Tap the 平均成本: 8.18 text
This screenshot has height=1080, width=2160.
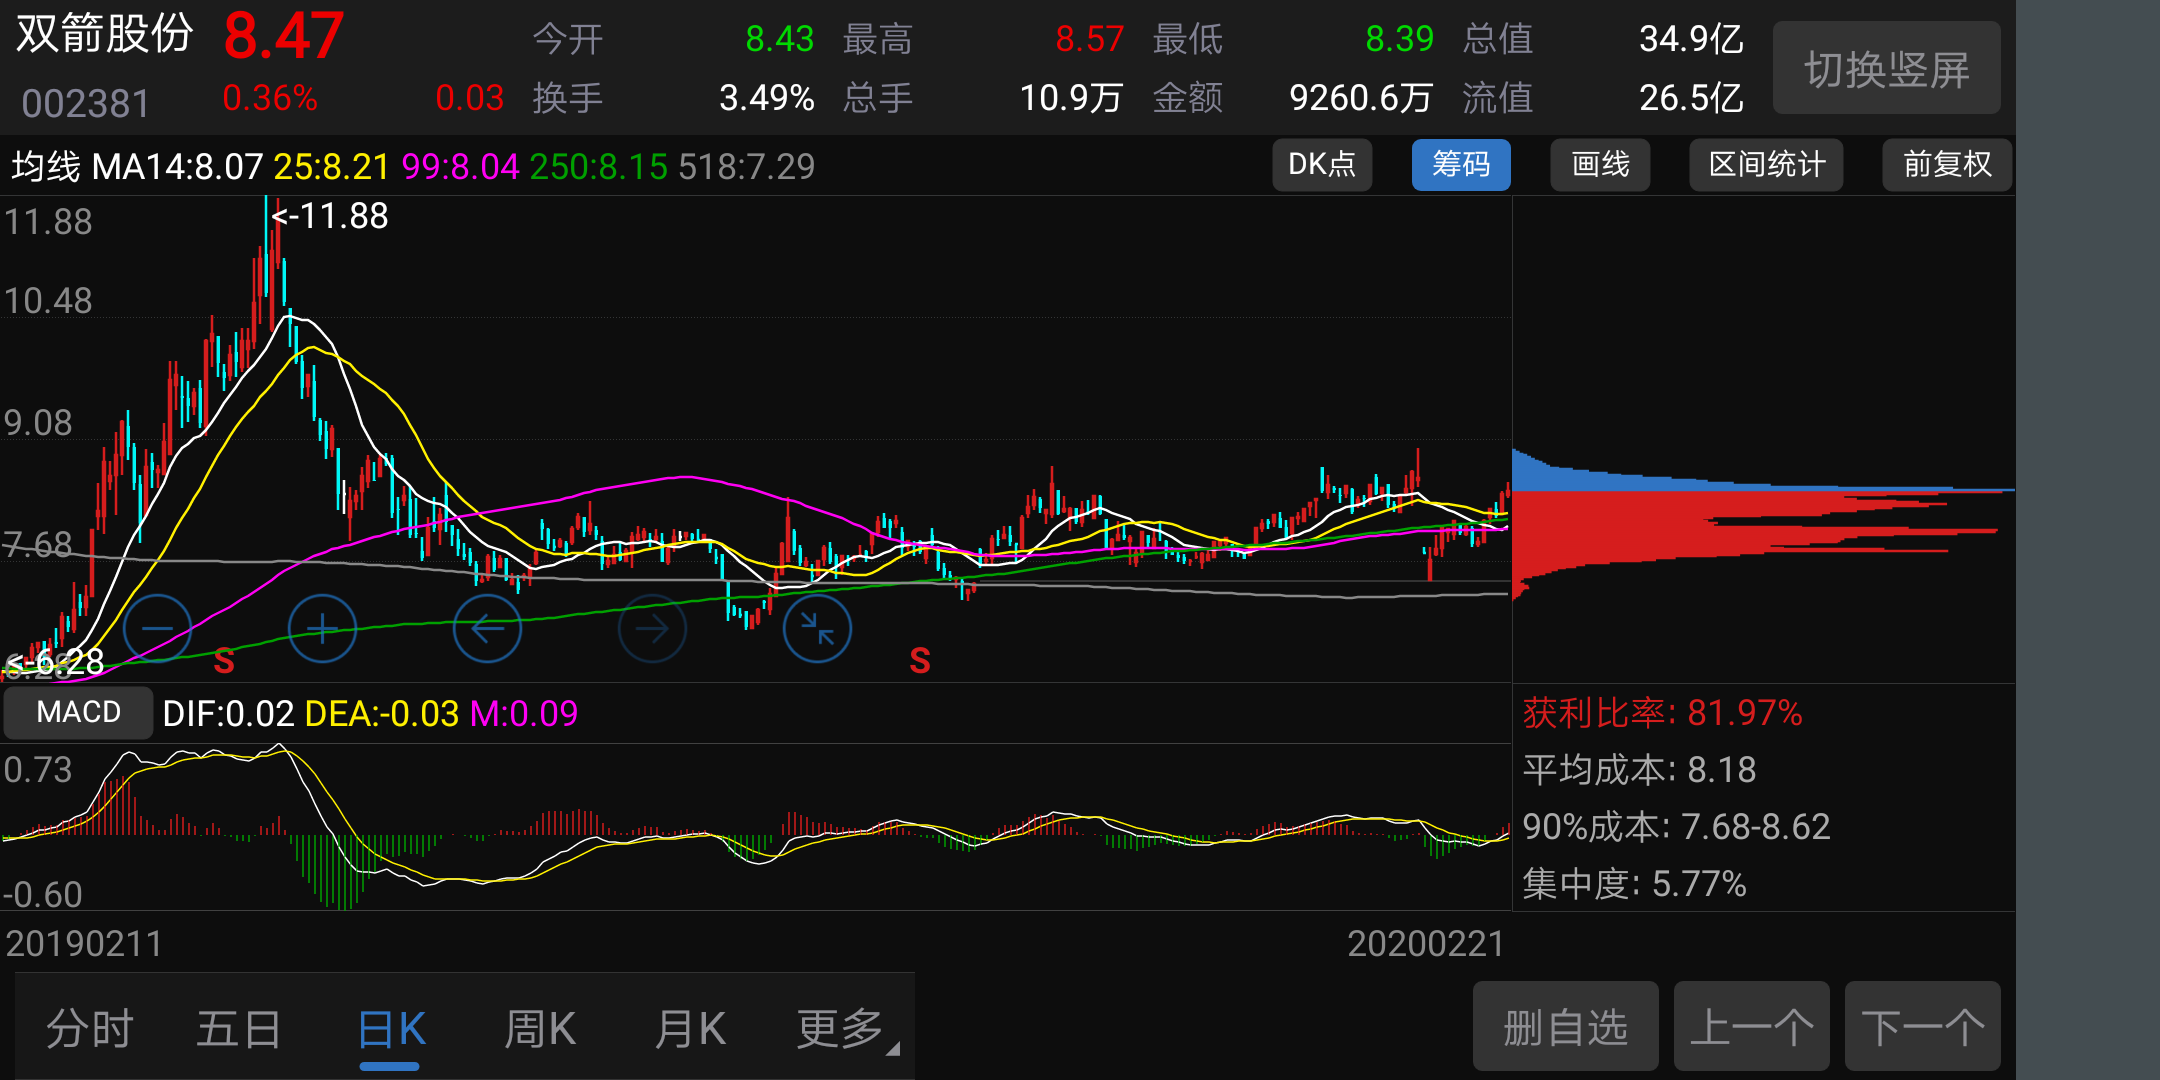(x=1639, y=769)
